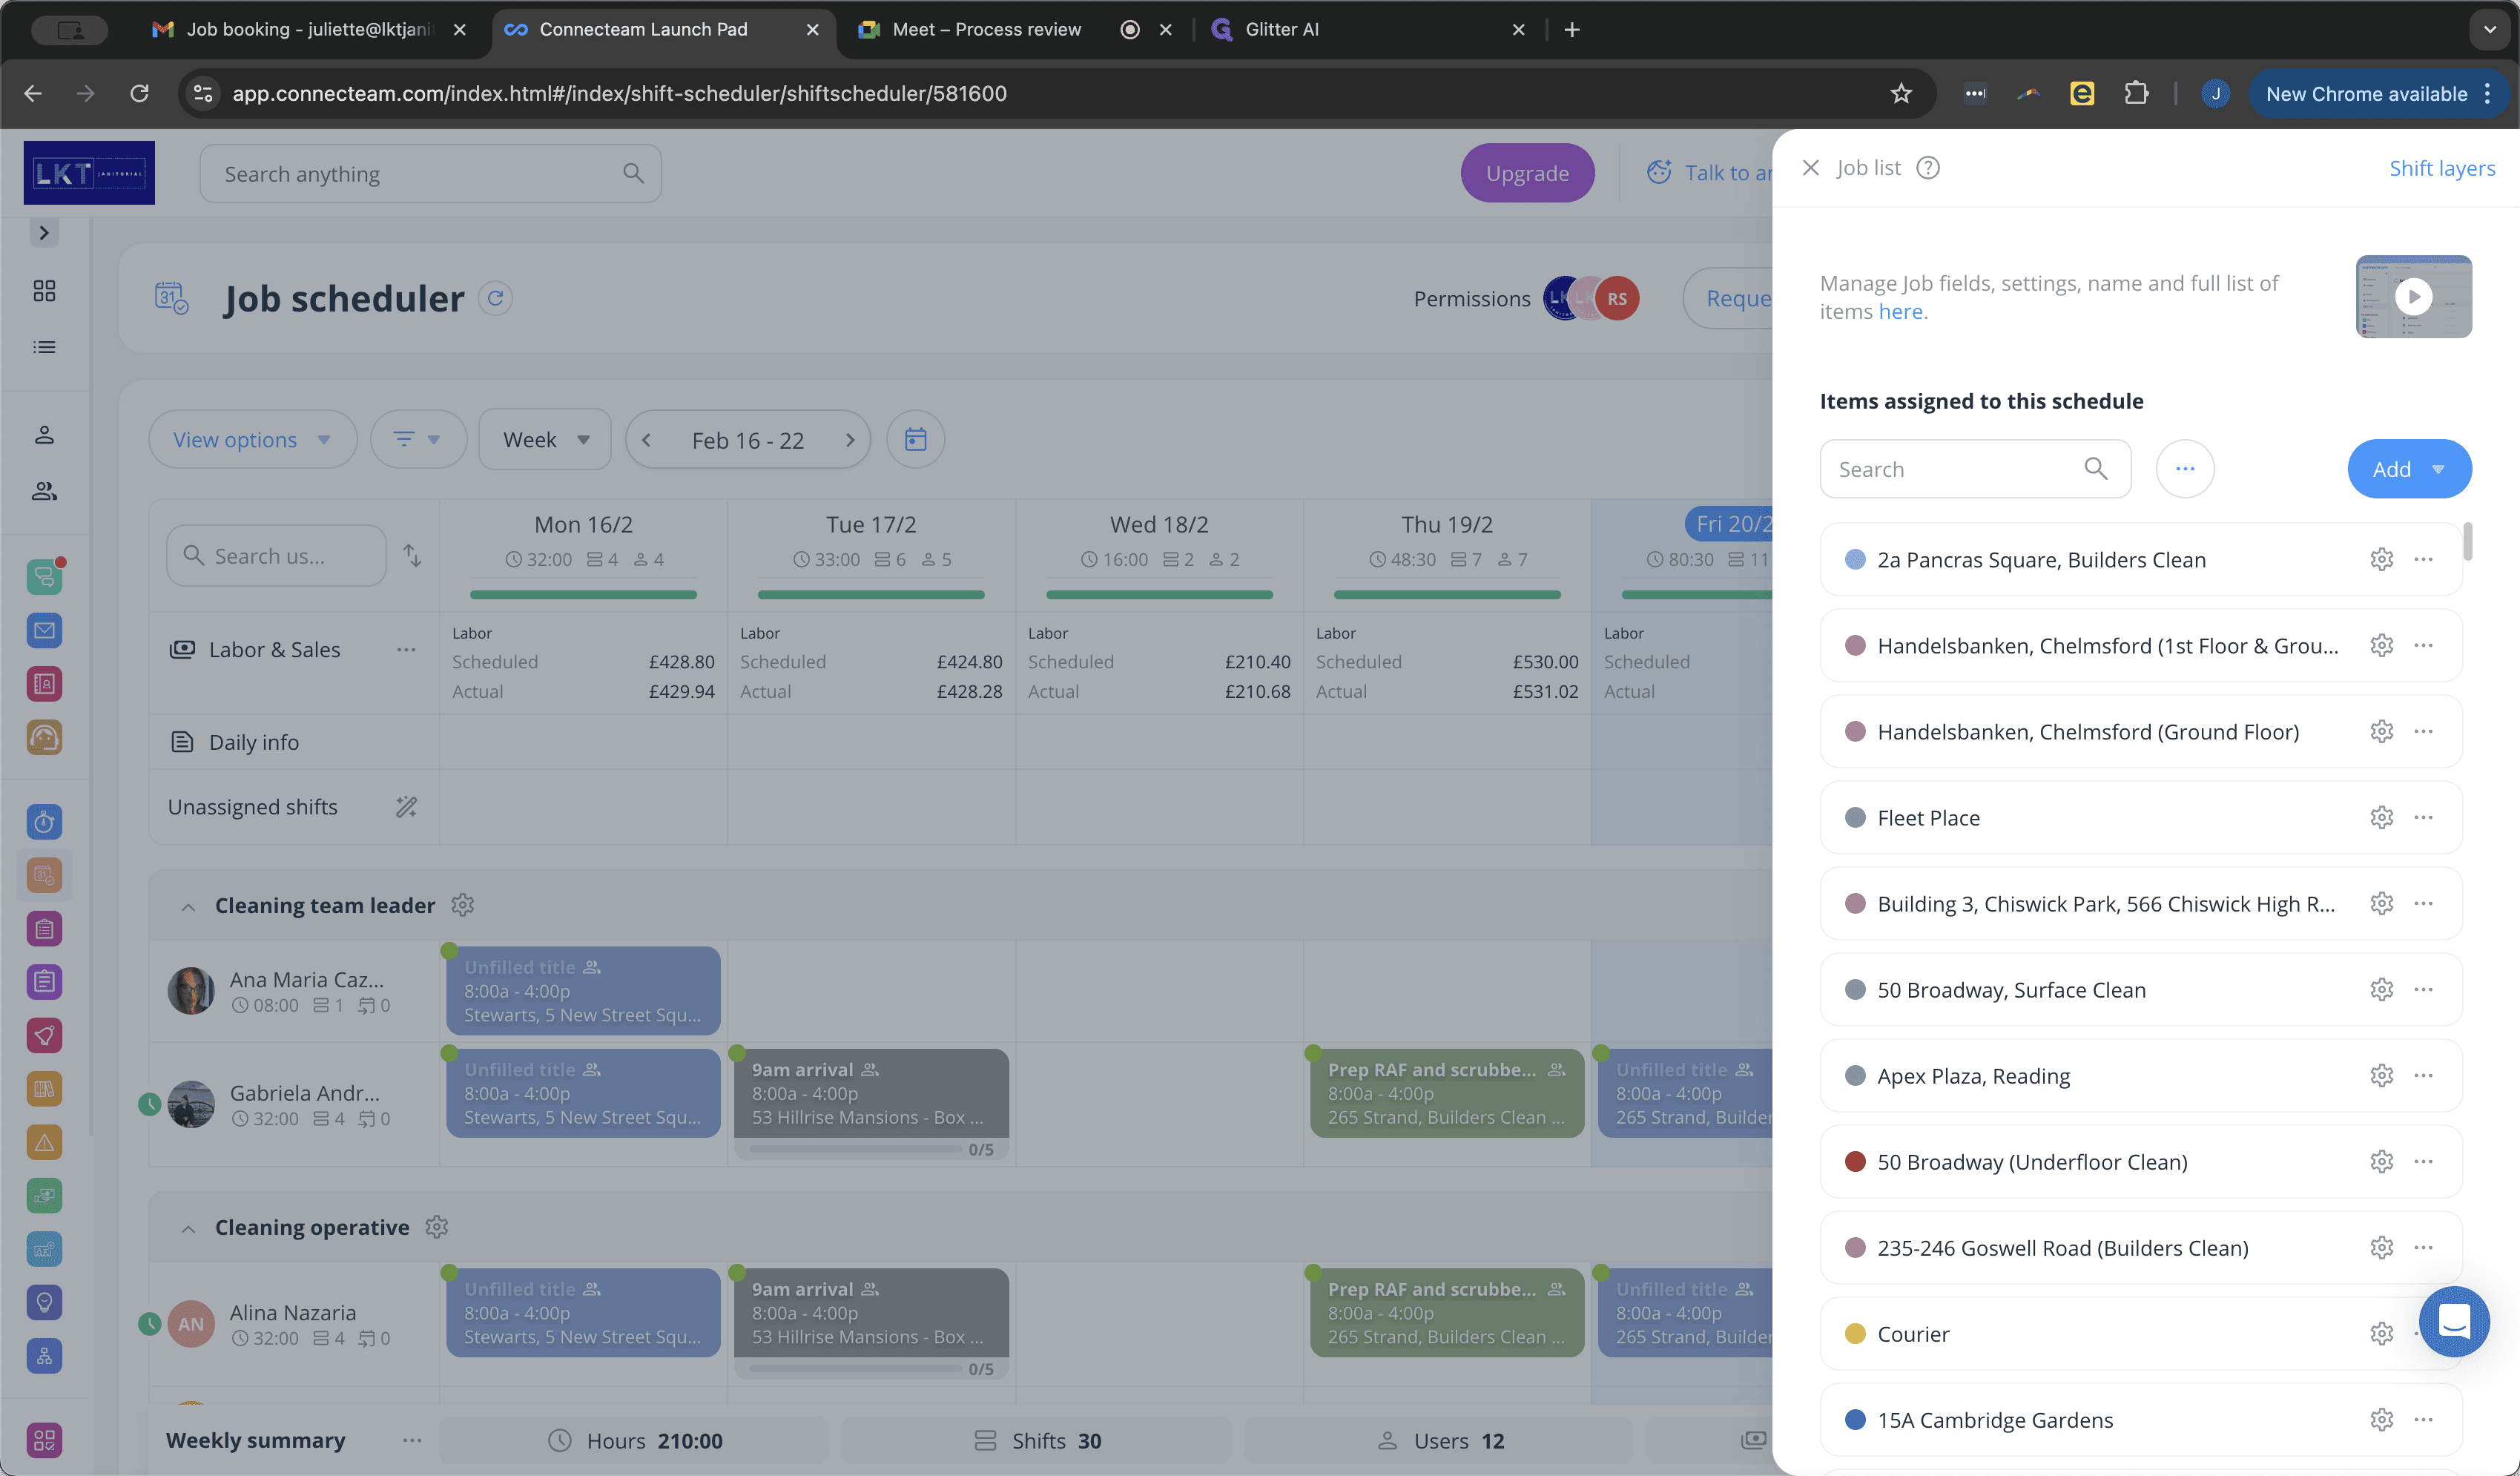The height and width of the screenshot is (1476, 2520).
Task: Go to previous week arrow
Action: click(x=646, y=440)
